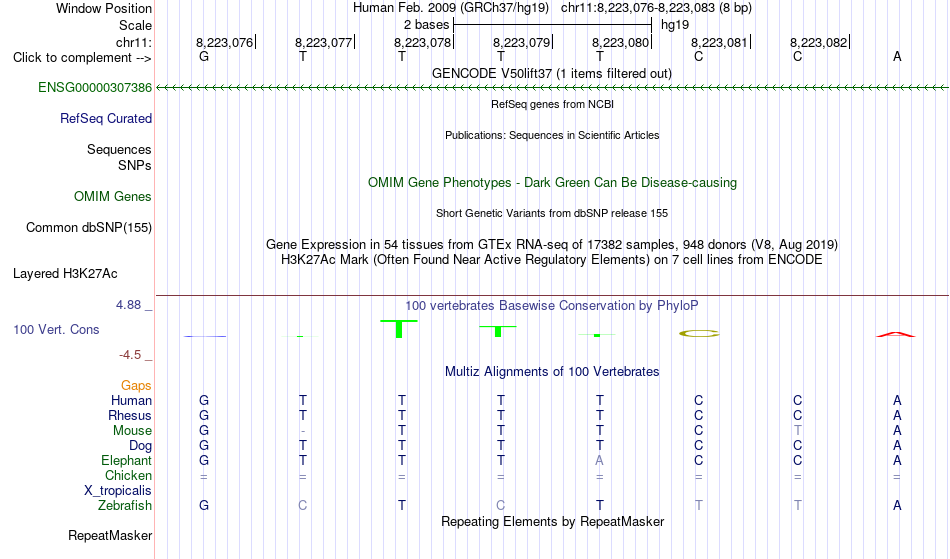Click the 100 Vert. Cons label
950x559 pixels.
[x=56, y=329]
